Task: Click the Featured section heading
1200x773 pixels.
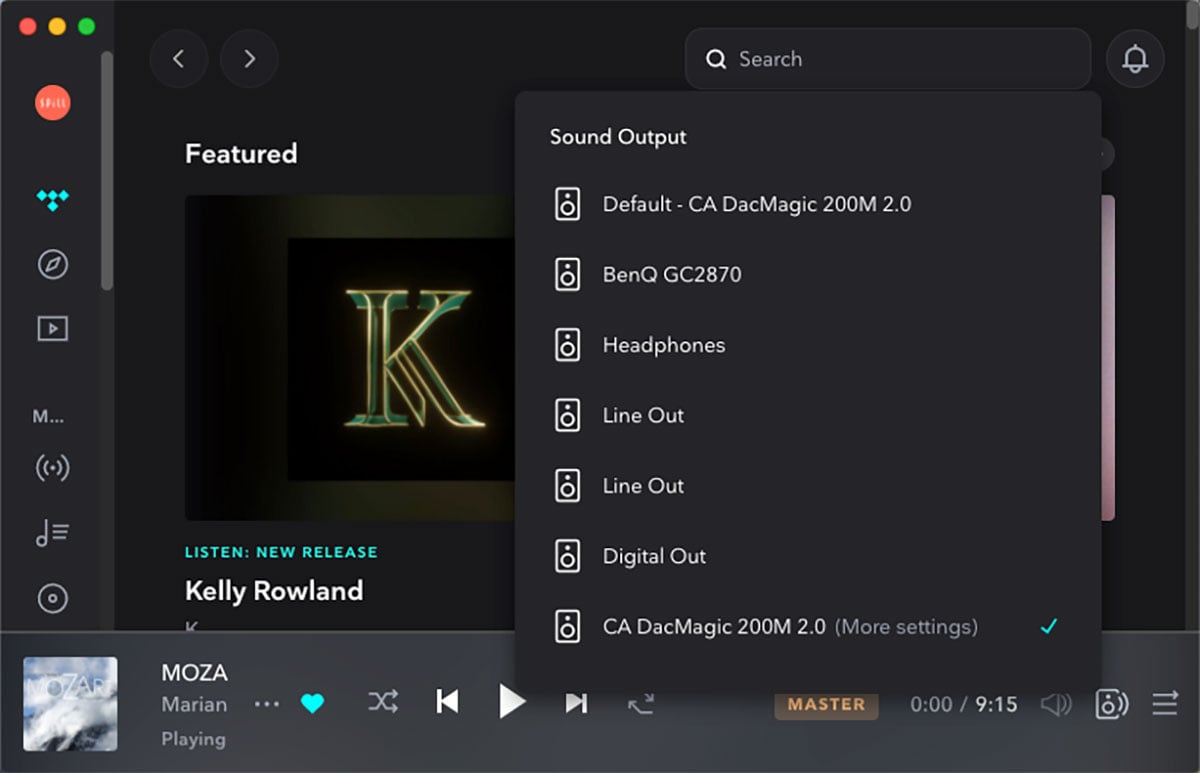Action: click(x=241, y=153)
